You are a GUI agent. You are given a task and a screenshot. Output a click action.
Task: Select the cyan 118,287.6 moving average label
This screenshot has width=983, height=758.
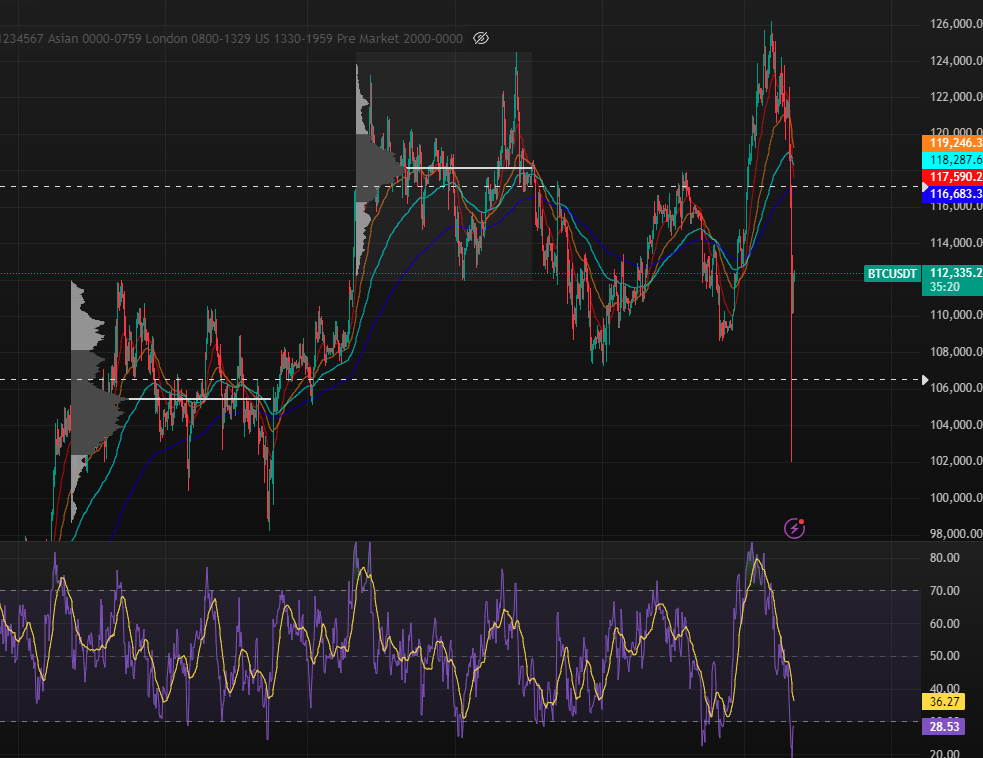coord(953,160)
